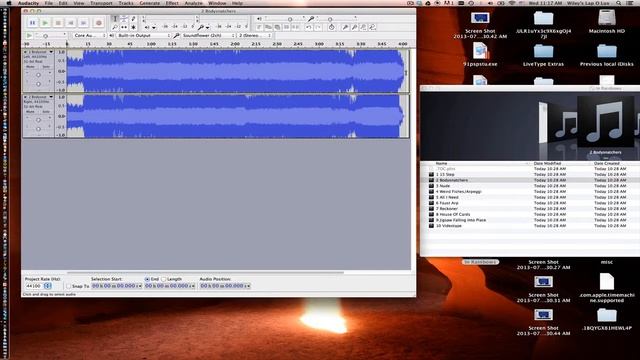Open the Project Rate 44100 dropdown
This screenshot has height=360, width=640.
click(x=48, y=286)
